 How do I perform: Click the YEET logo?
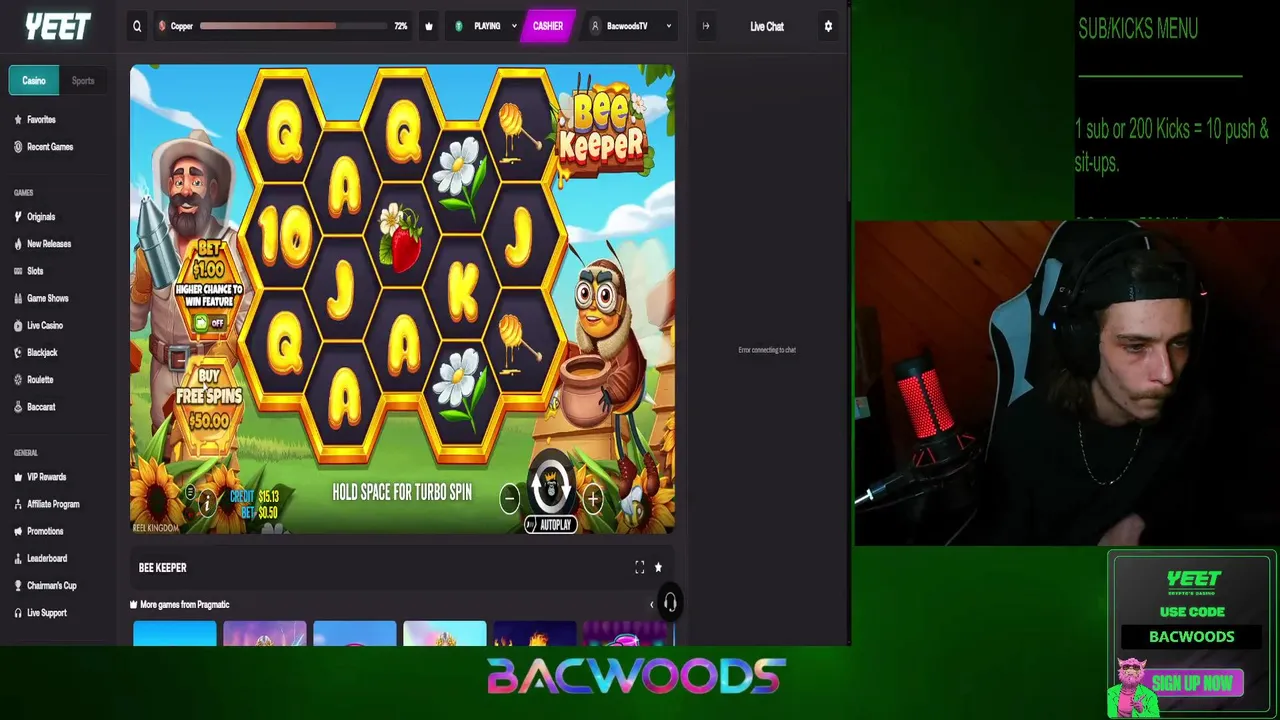[x=58, y=27]
